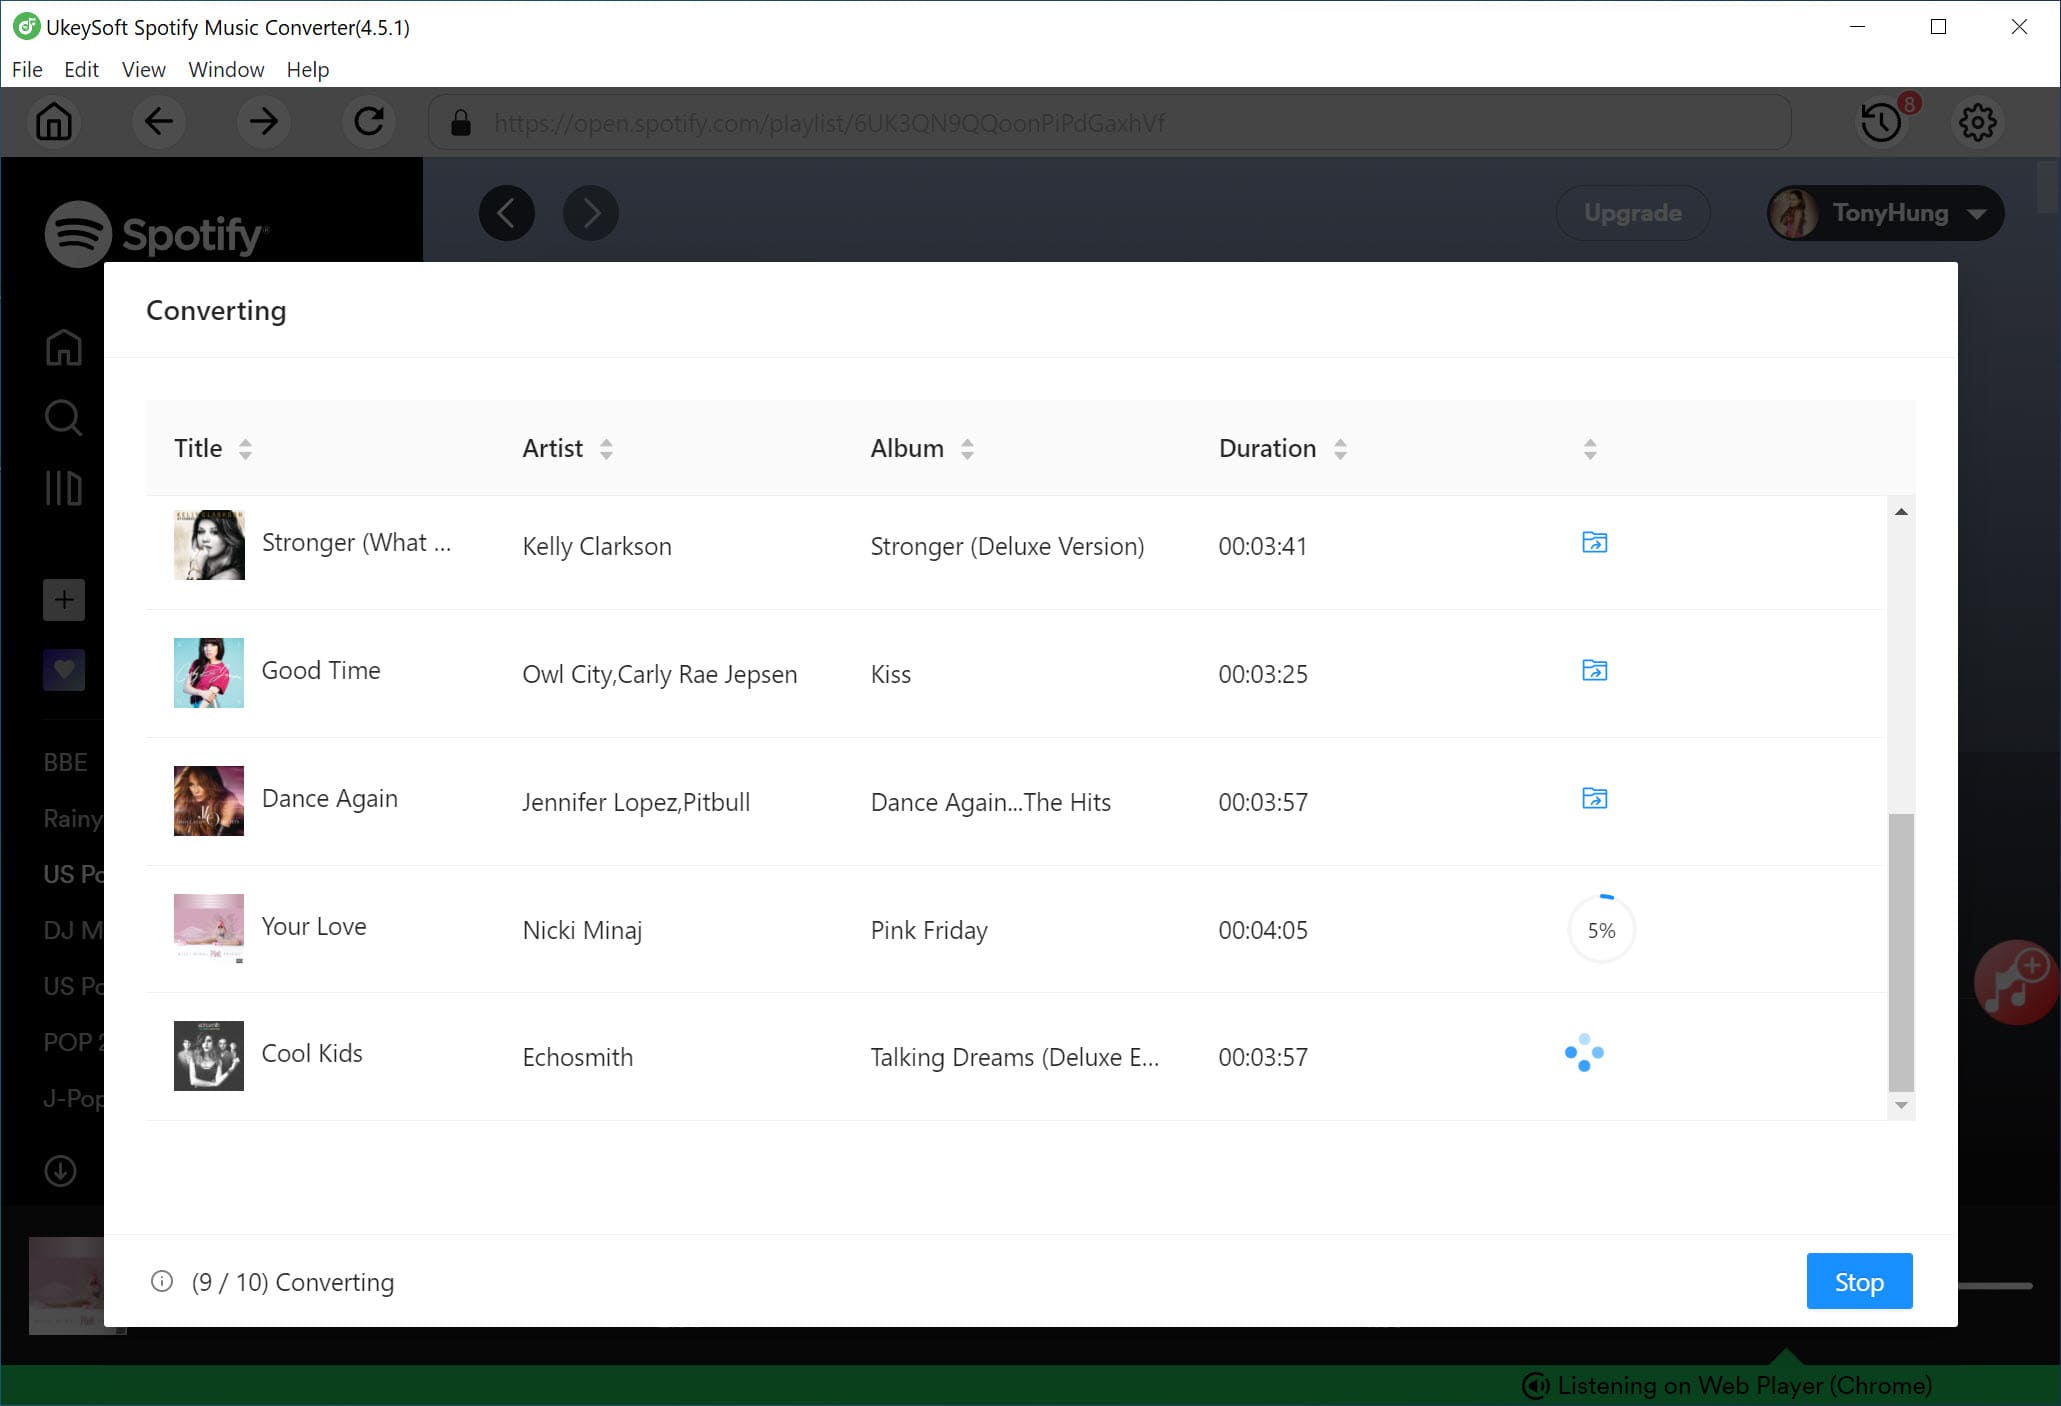Click the Stop button to halt conversion
This screenshot has width=2061, height=1406.
click(1861, 1281)
